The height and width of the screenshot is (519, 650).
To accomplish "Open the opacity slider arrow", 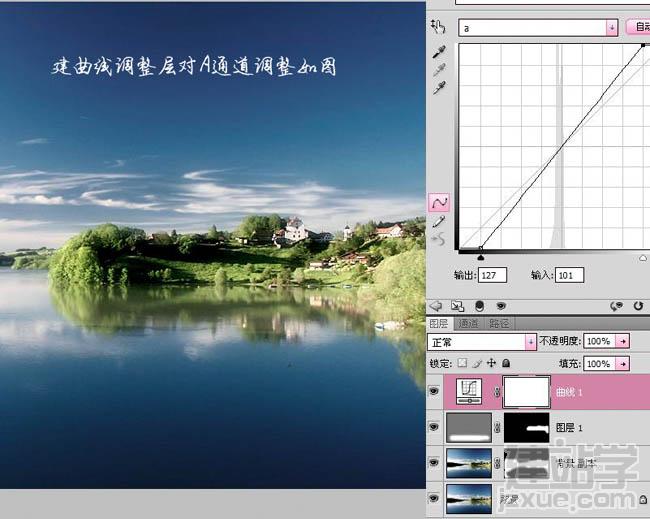I will click(622, 341).
